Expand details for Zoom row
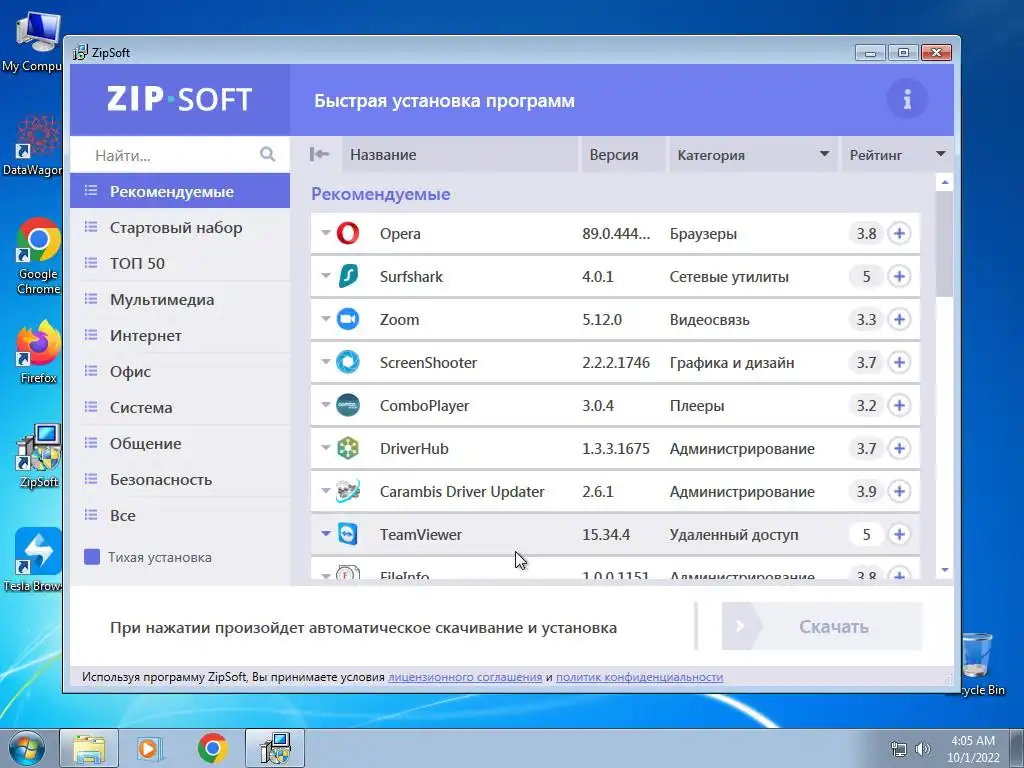 325,319
